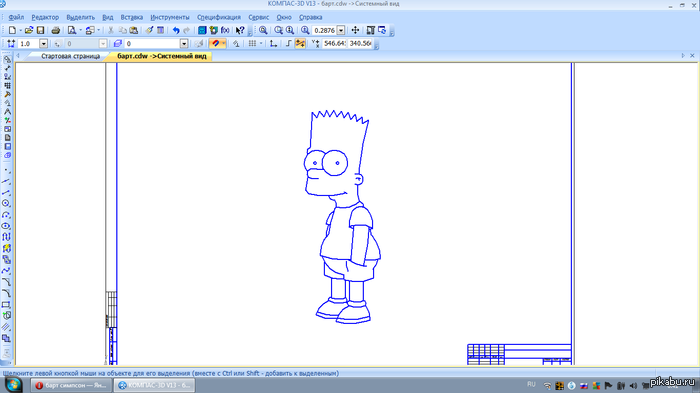The width and height of the screenshot is (700, 393).
Task: Click the X coordinate input field
Action: [x=335, y=43]
